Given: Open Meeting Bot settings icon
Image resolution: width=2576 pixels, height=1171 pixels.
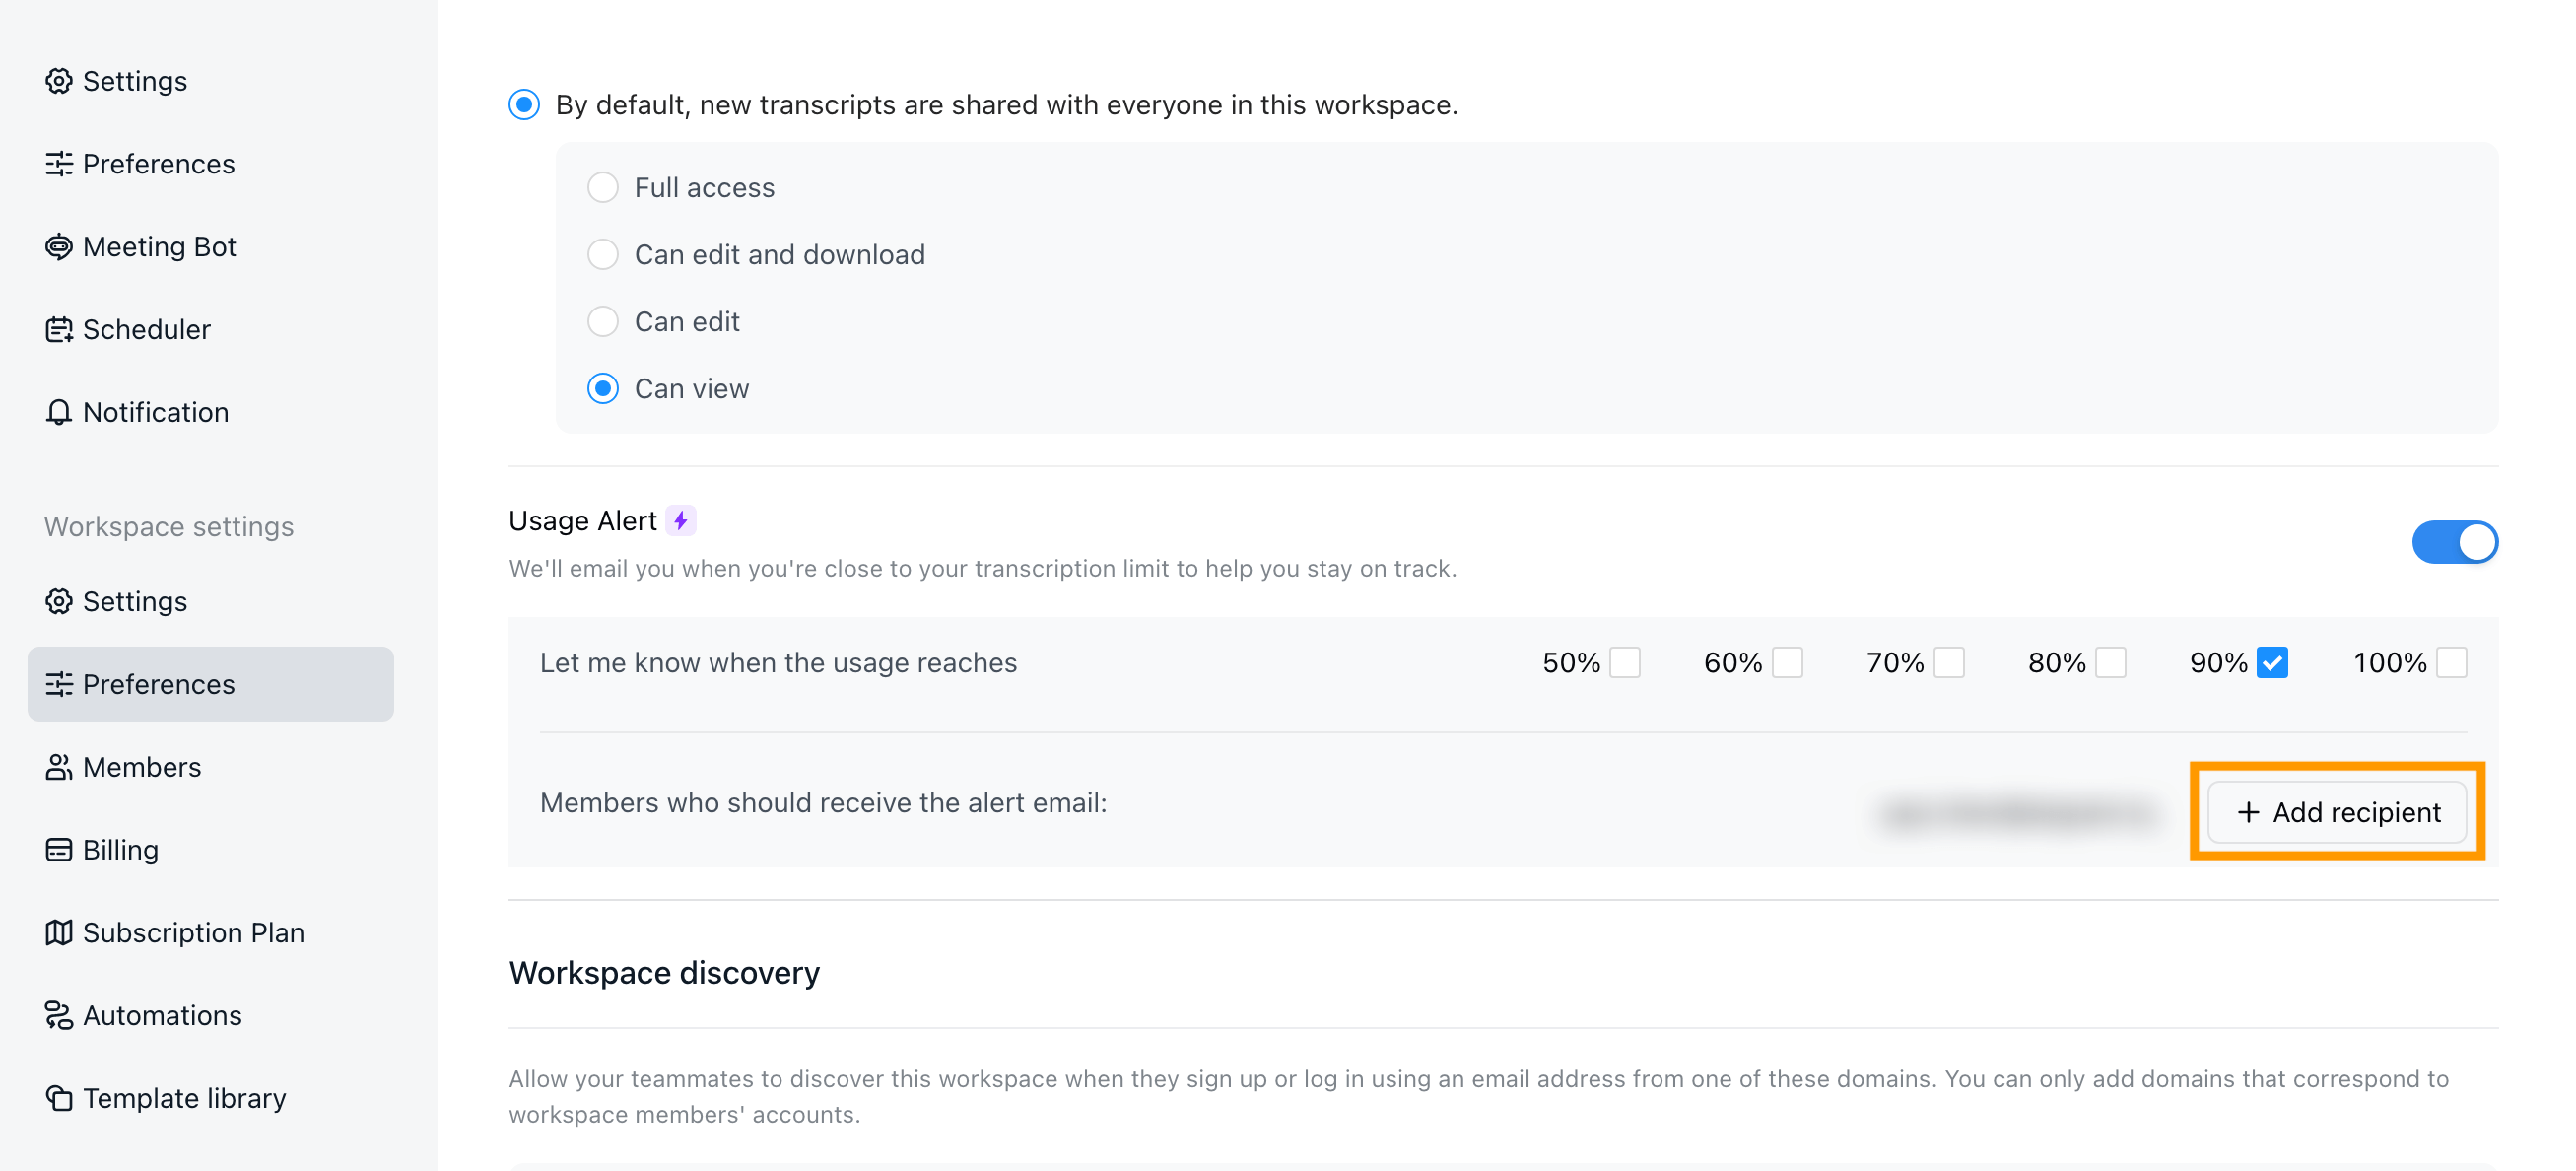Looking at the screenshot, I should (x=59, y=247).
